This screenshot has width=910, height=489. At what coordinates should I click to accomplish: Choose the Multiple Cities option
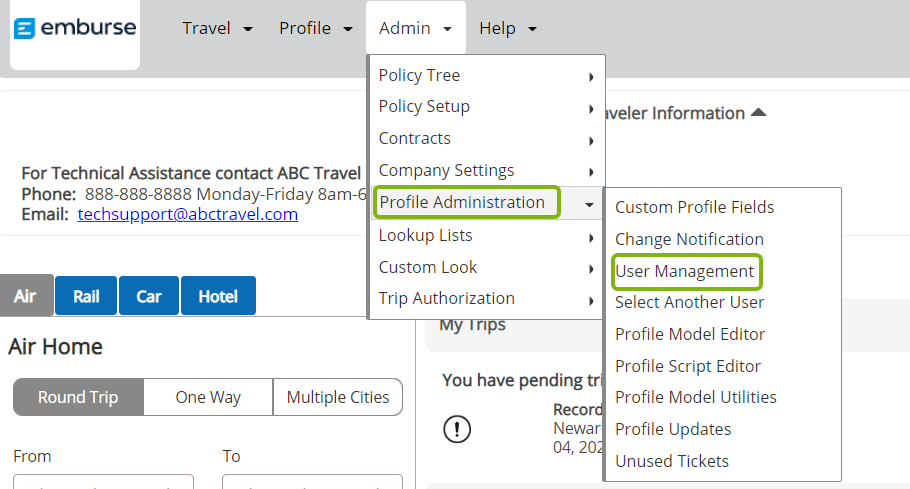338,397
